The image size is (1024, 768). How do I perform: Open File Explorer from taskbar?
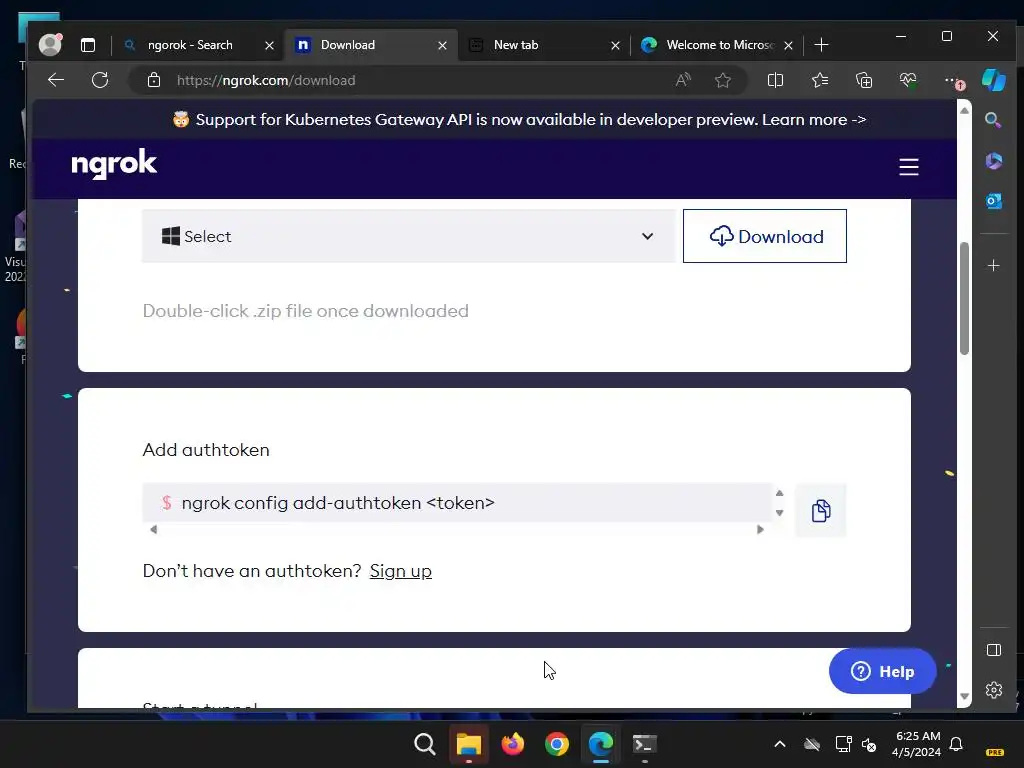click(x=469, y=744)
